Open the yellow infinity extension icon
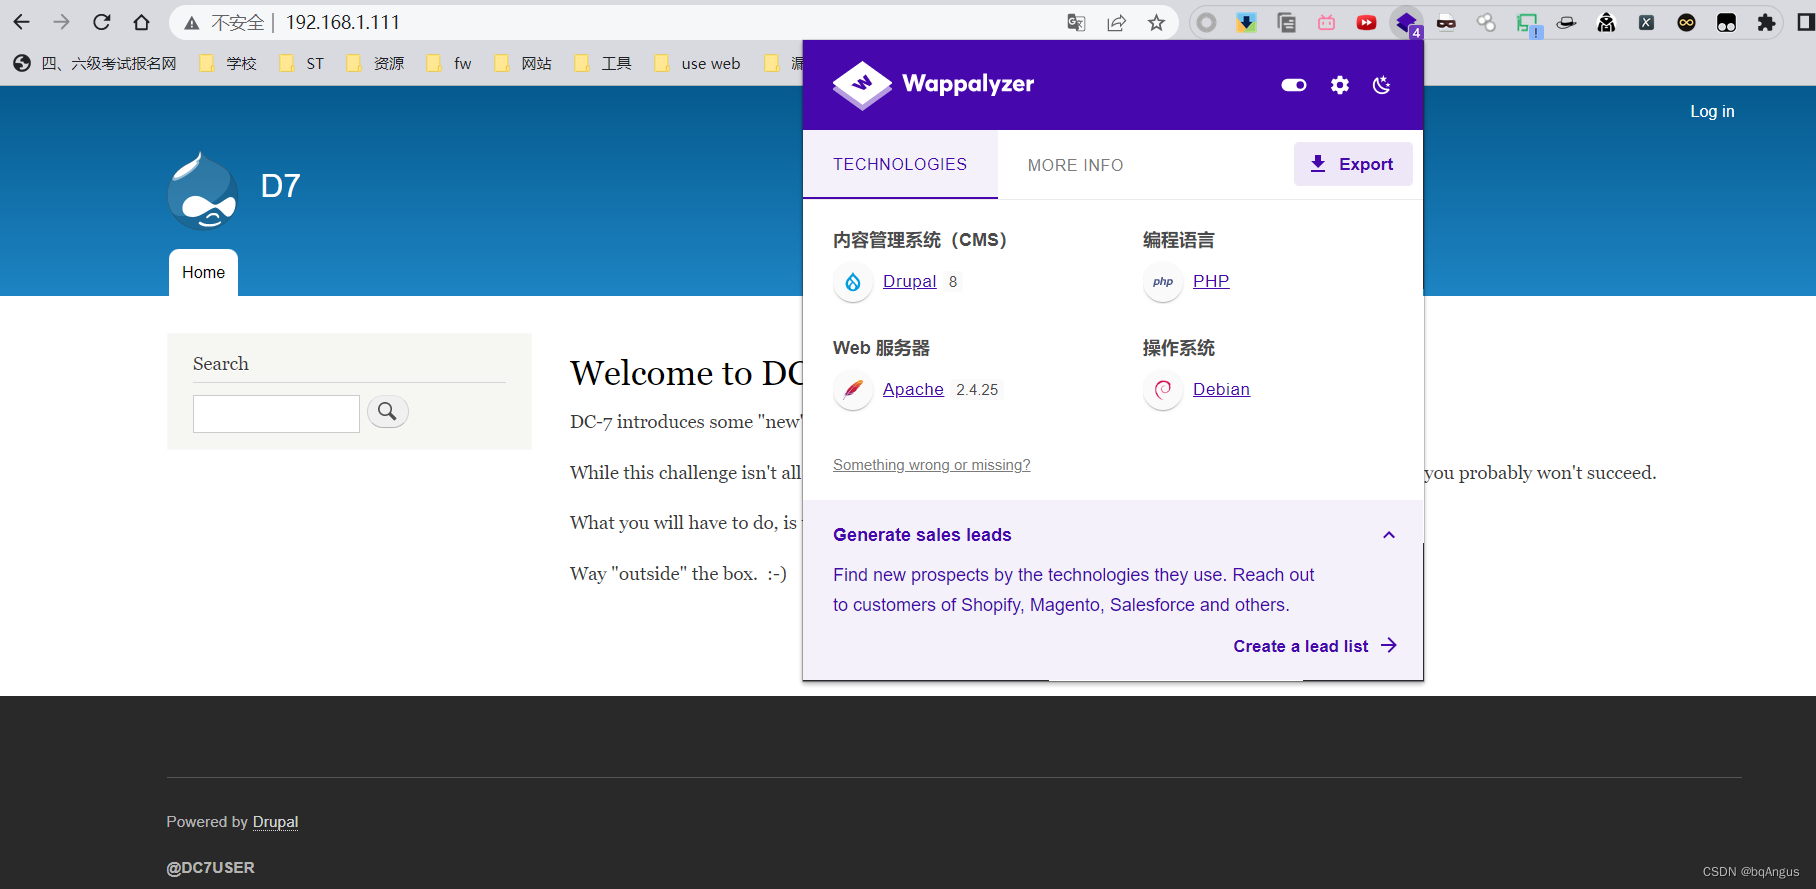This screenshot has width=1816, height=889. [1686, 23]
